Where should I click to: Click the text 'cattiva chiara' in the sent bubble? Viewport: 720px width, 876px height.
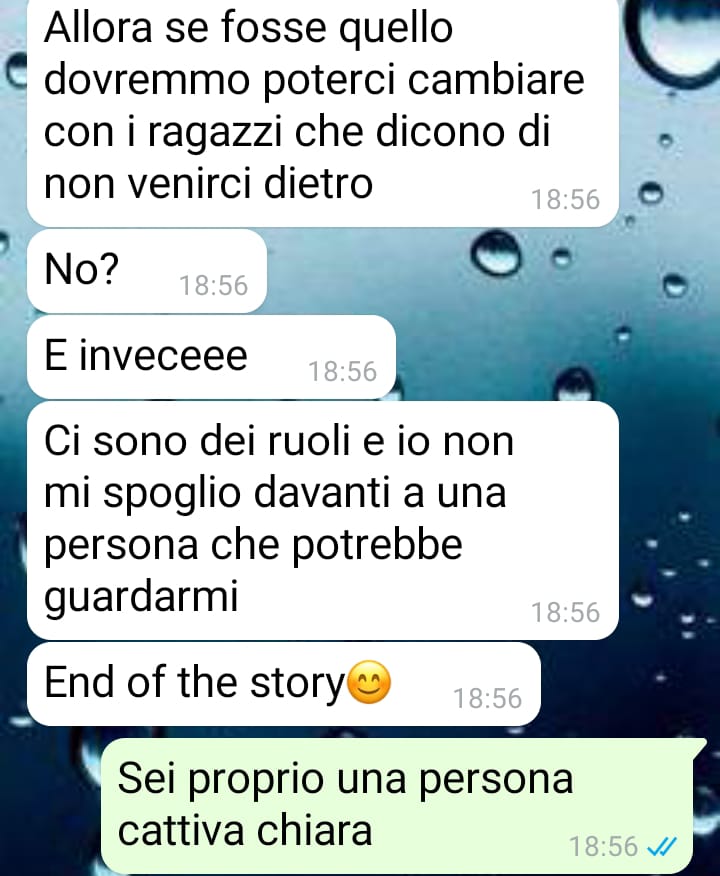tap(245, 830)
